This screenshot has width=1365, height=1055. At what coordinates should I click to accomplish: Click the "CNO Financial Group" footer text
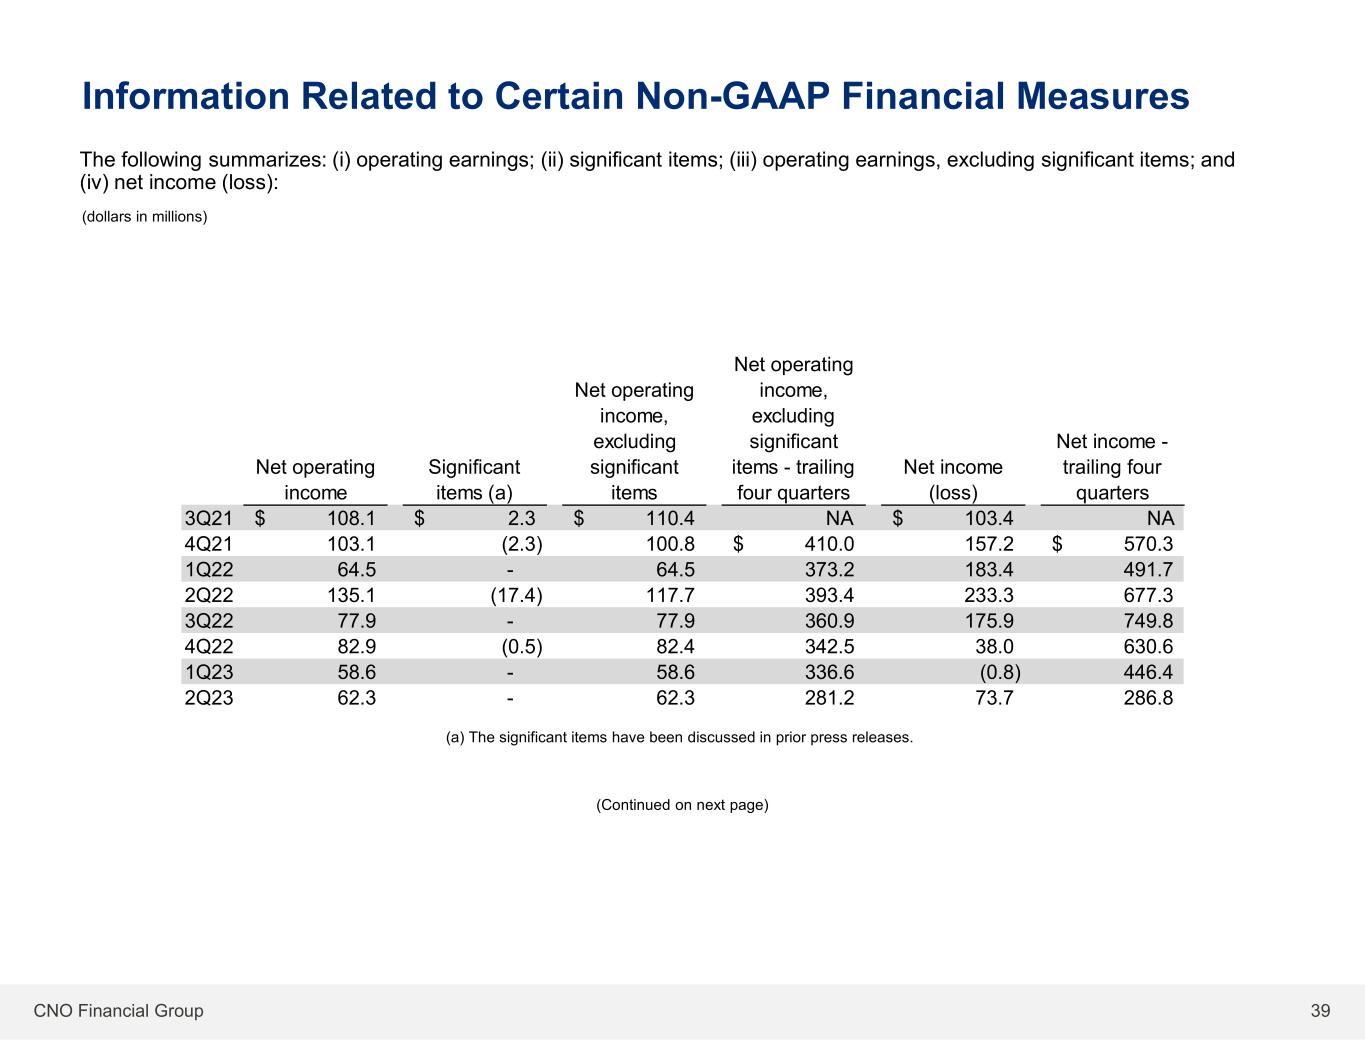118,1011
